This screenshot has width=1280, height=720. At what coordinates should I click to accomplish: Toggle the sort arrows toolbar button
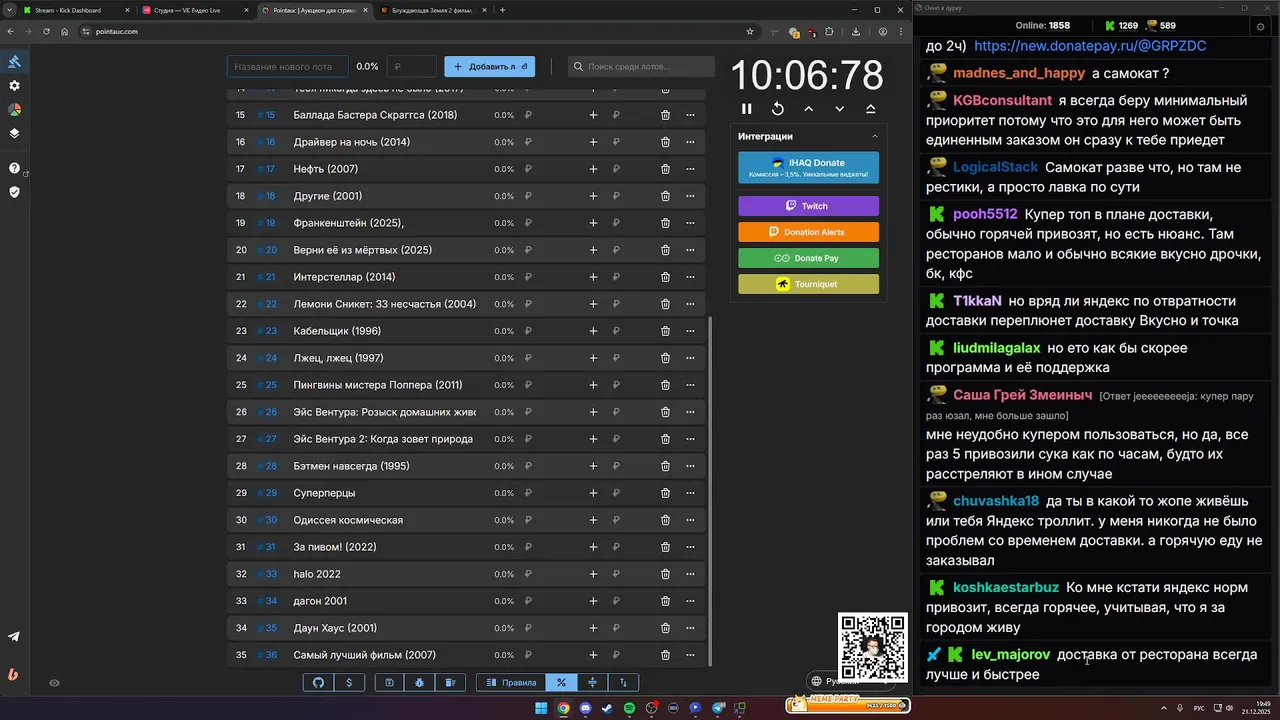(x=623, y=683)
